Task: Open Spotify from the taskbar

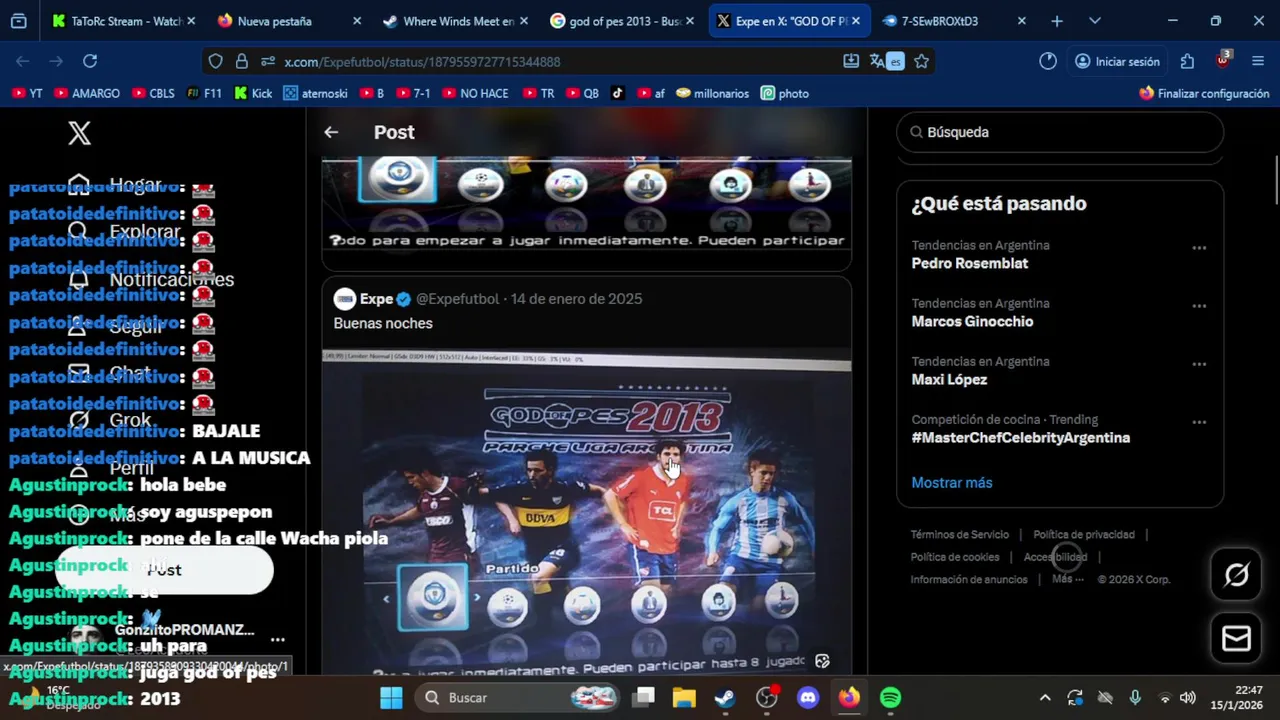Action: coord(890,698)
